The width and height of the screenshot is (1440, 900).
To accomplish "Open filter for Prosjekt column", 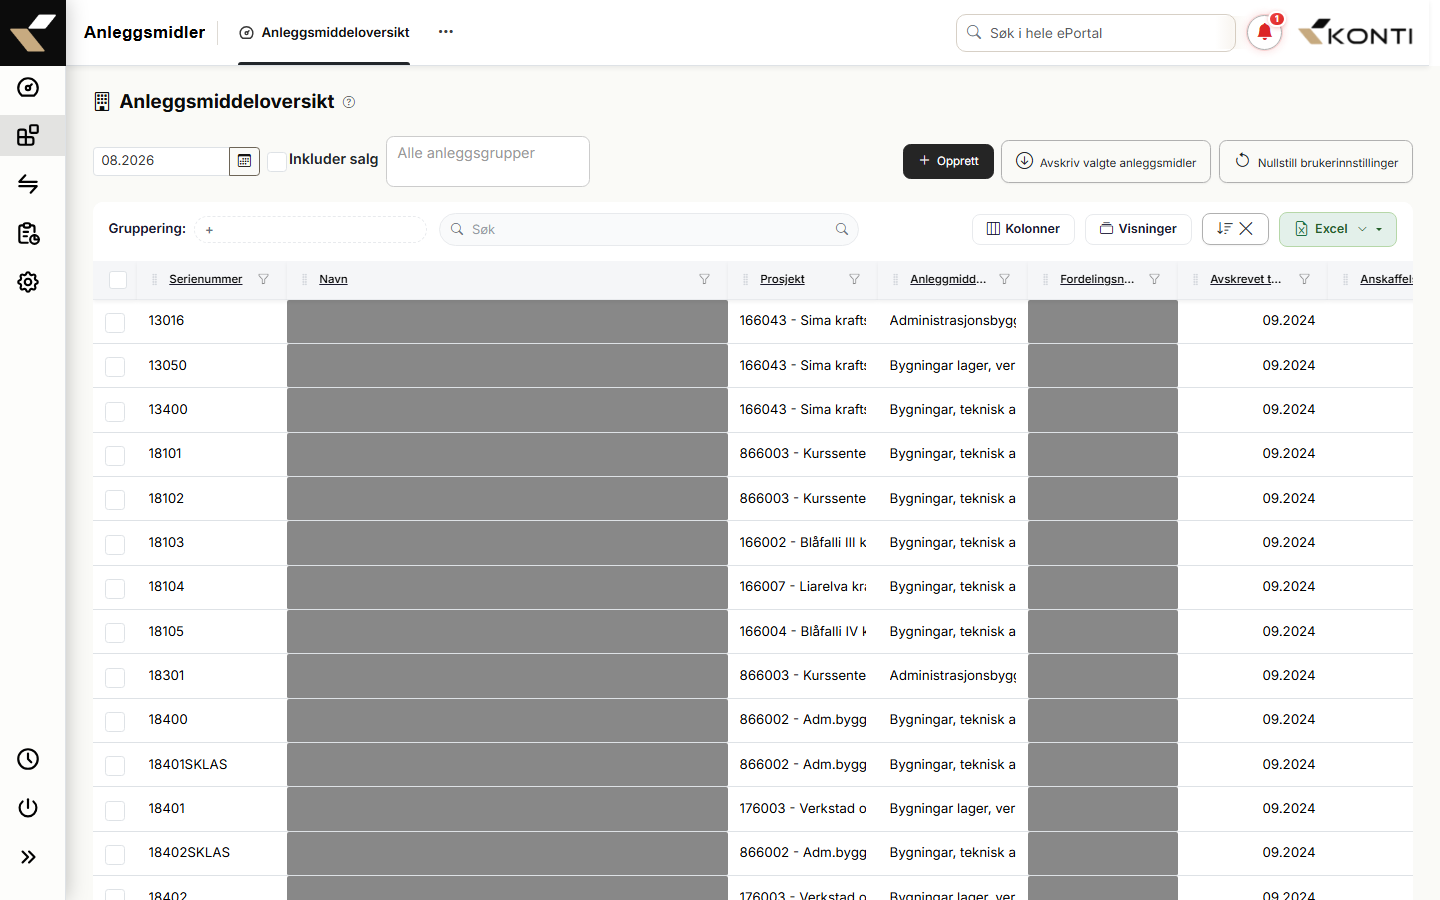I will point(855,279).
